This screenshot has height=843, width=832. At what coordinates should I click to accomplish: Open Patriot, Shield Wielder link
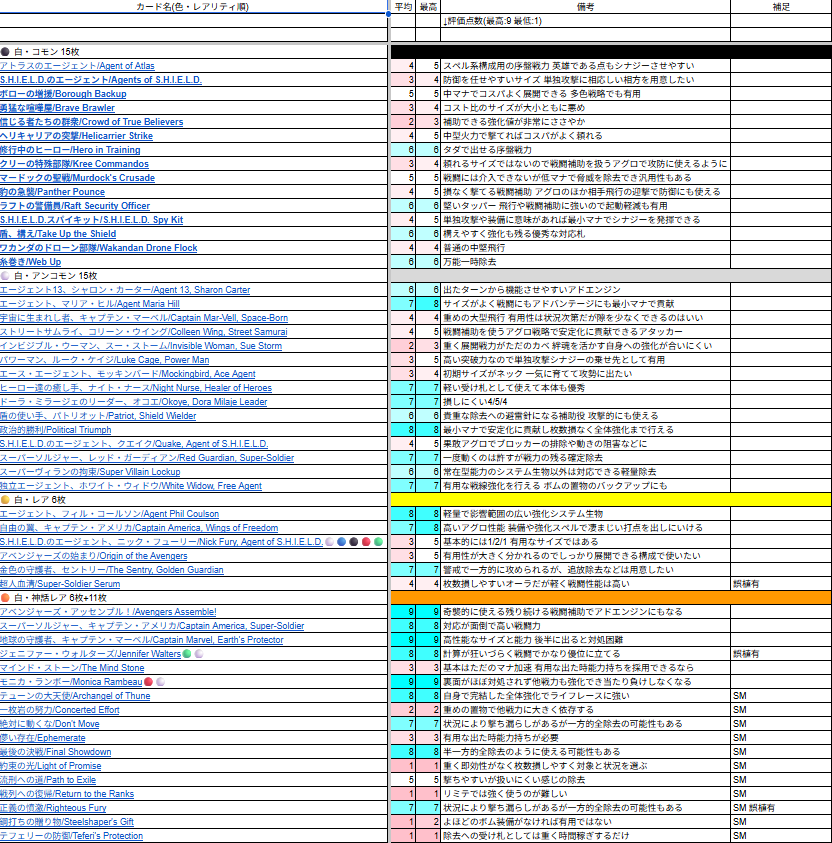pos(98,416)
